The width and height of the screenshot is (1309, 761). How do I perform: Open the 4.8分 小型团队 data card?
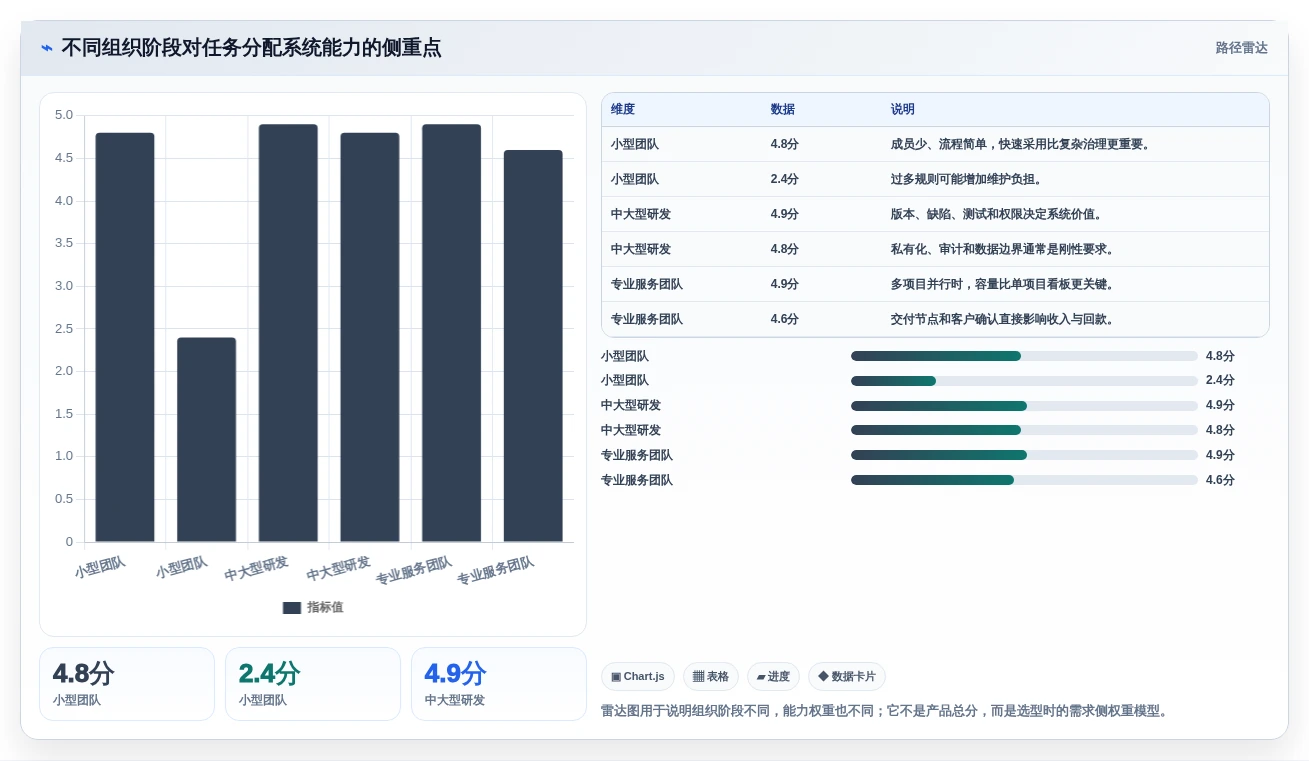point(127,684)
